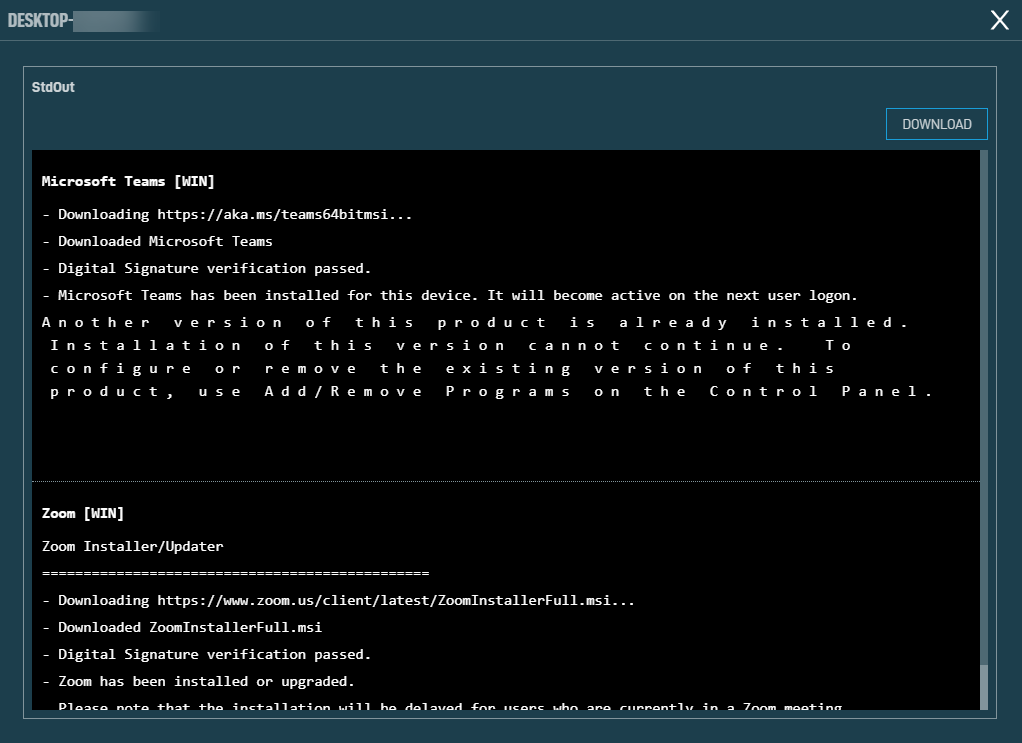Click 'use Add/Remove Programs on the Control Panel' line
The image size is (1022, 743).
point(491,392)
